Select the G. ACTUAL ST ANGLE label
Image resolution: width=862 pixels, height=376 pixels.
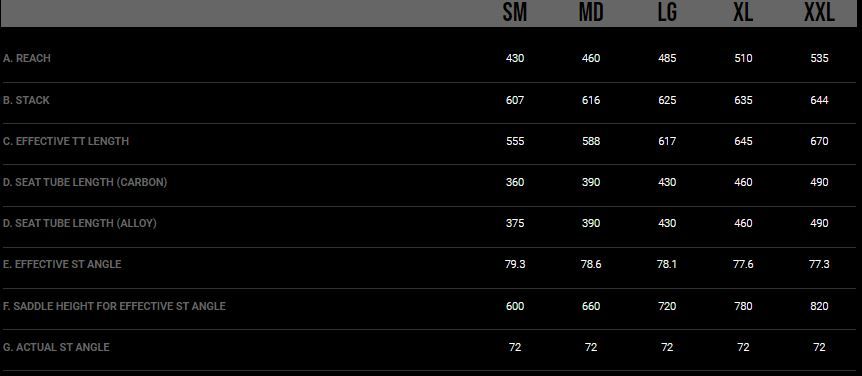pyautogui.click(x=56, y=347)
